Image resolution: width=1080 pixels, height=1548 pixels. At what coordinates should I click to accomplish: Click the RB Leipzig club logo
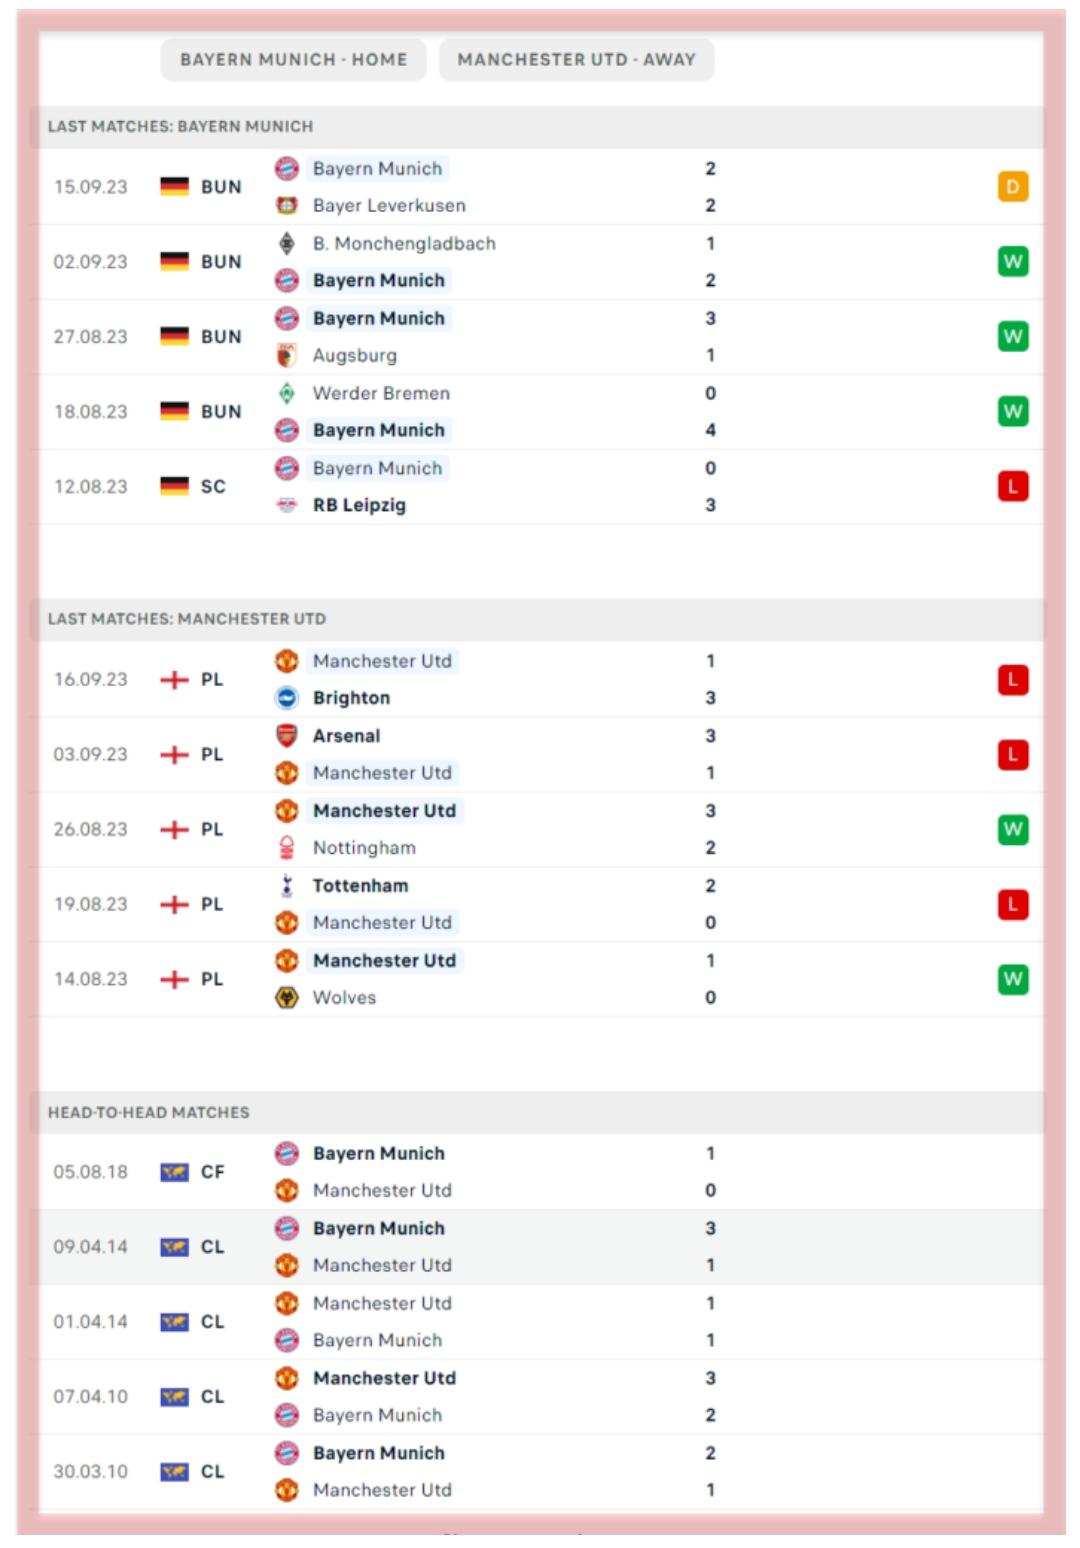[x=287, y=505]
